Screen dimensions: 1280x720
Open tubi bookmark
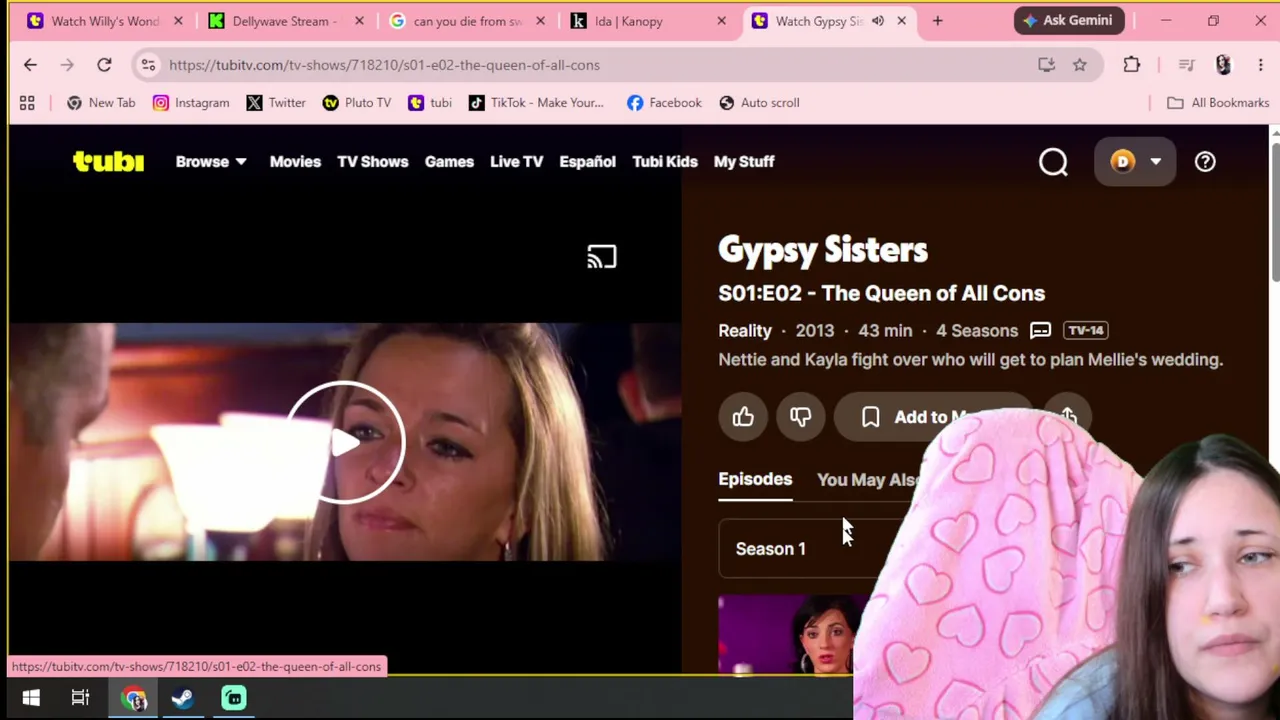coord(430,103)
